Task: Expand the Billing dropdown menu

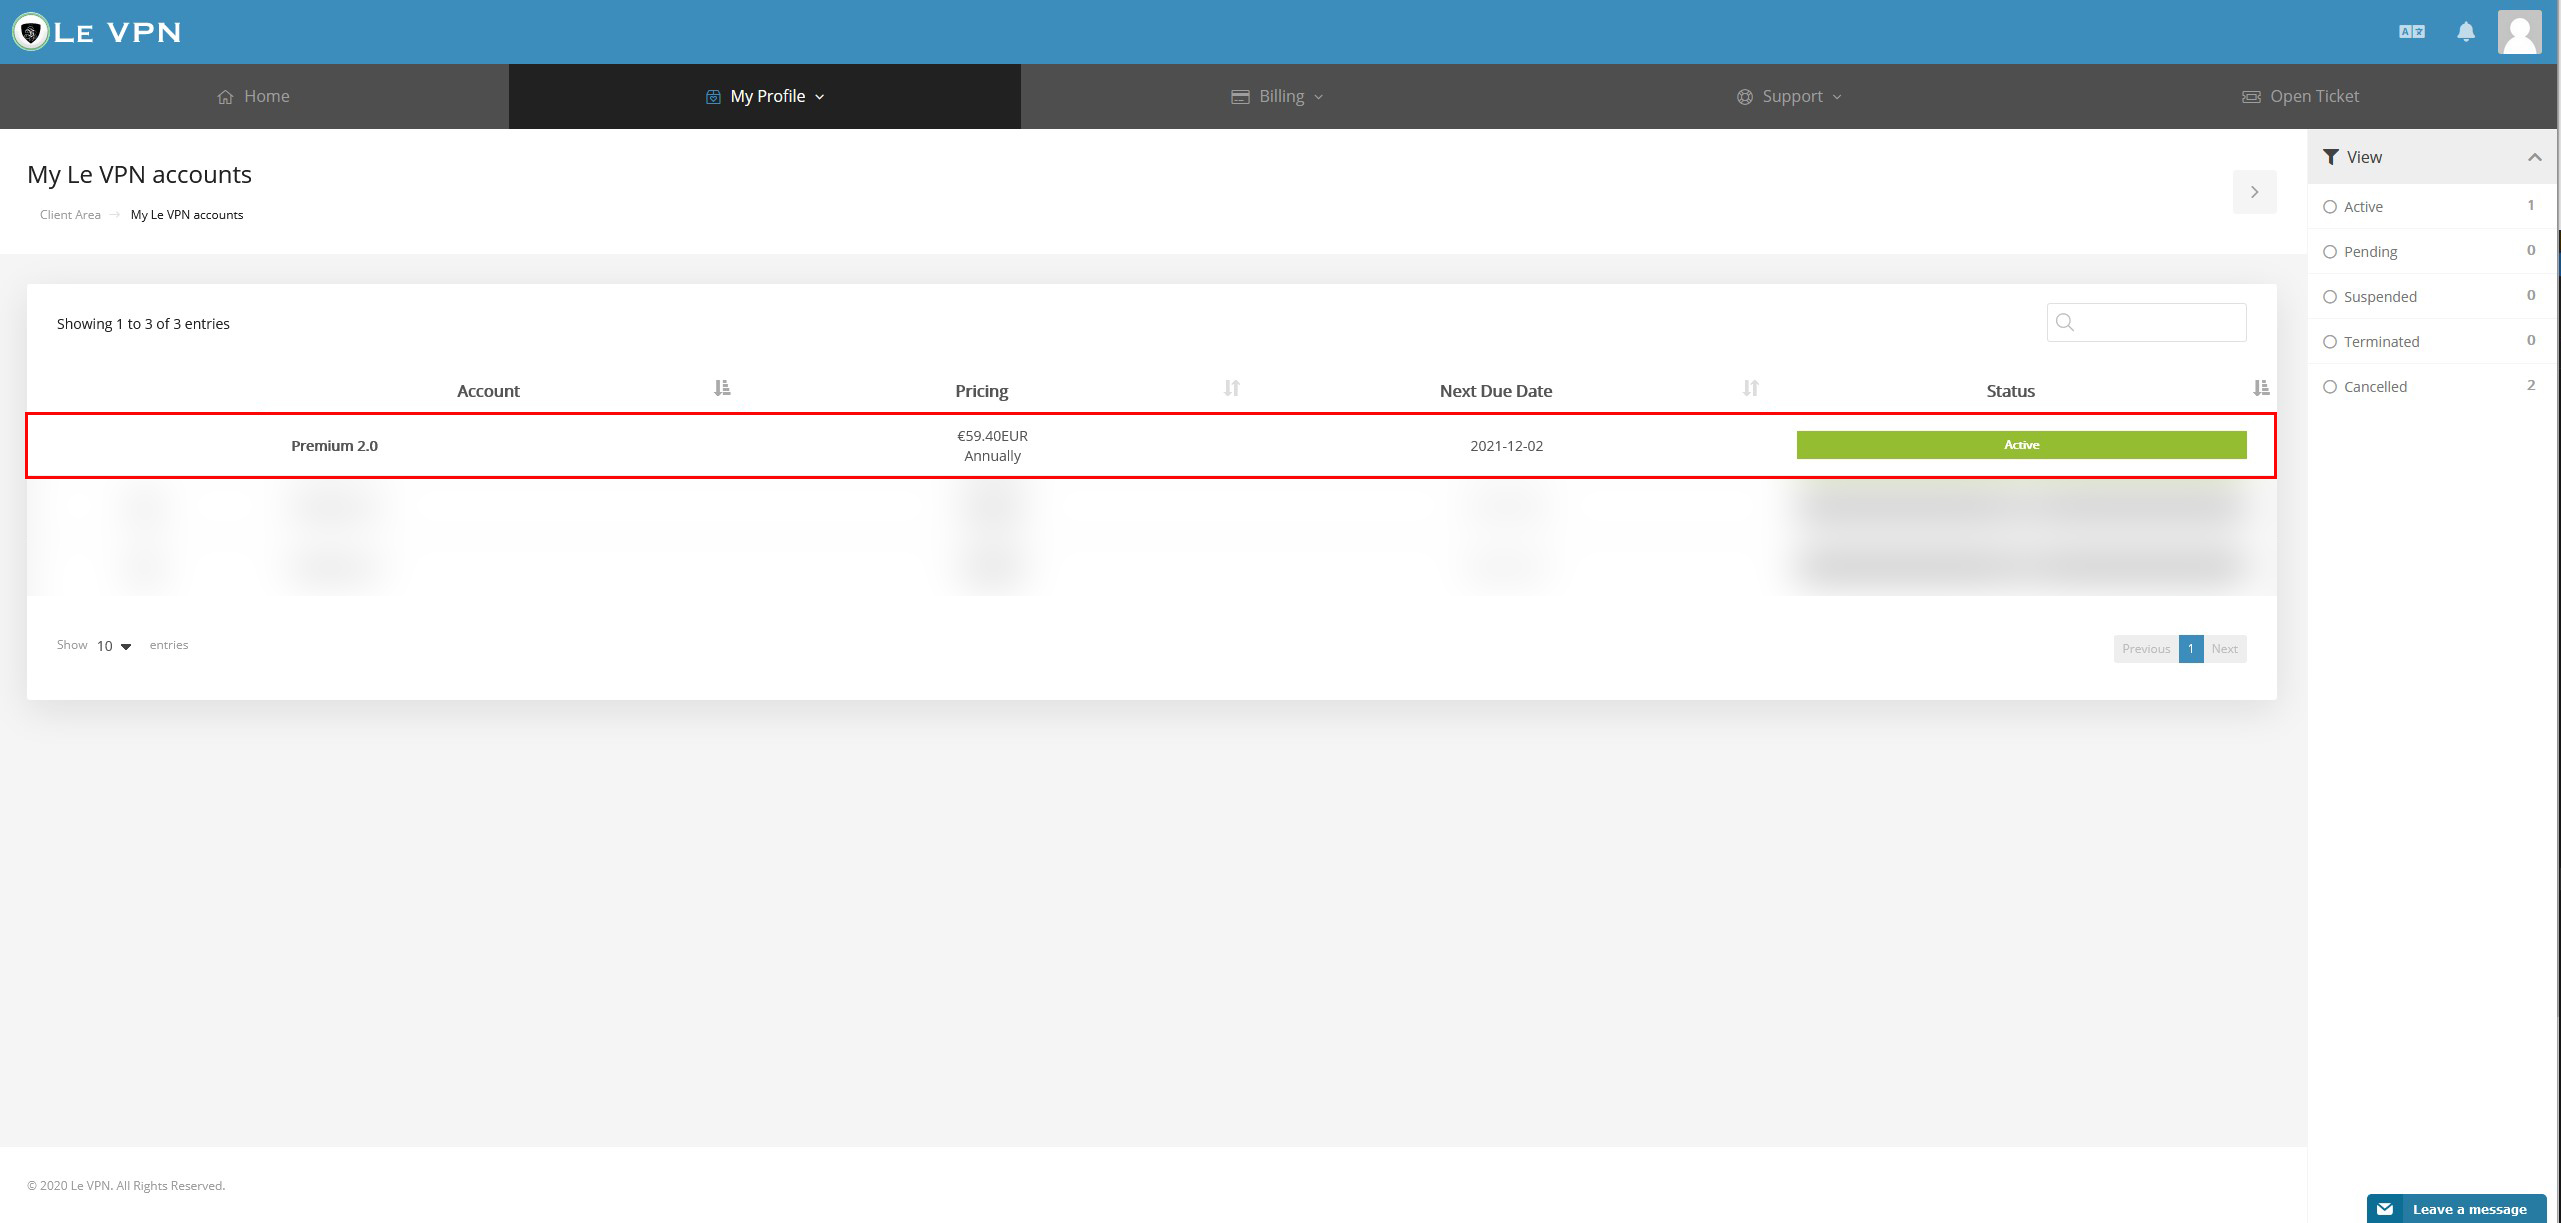Action: tap(1279, 96)
